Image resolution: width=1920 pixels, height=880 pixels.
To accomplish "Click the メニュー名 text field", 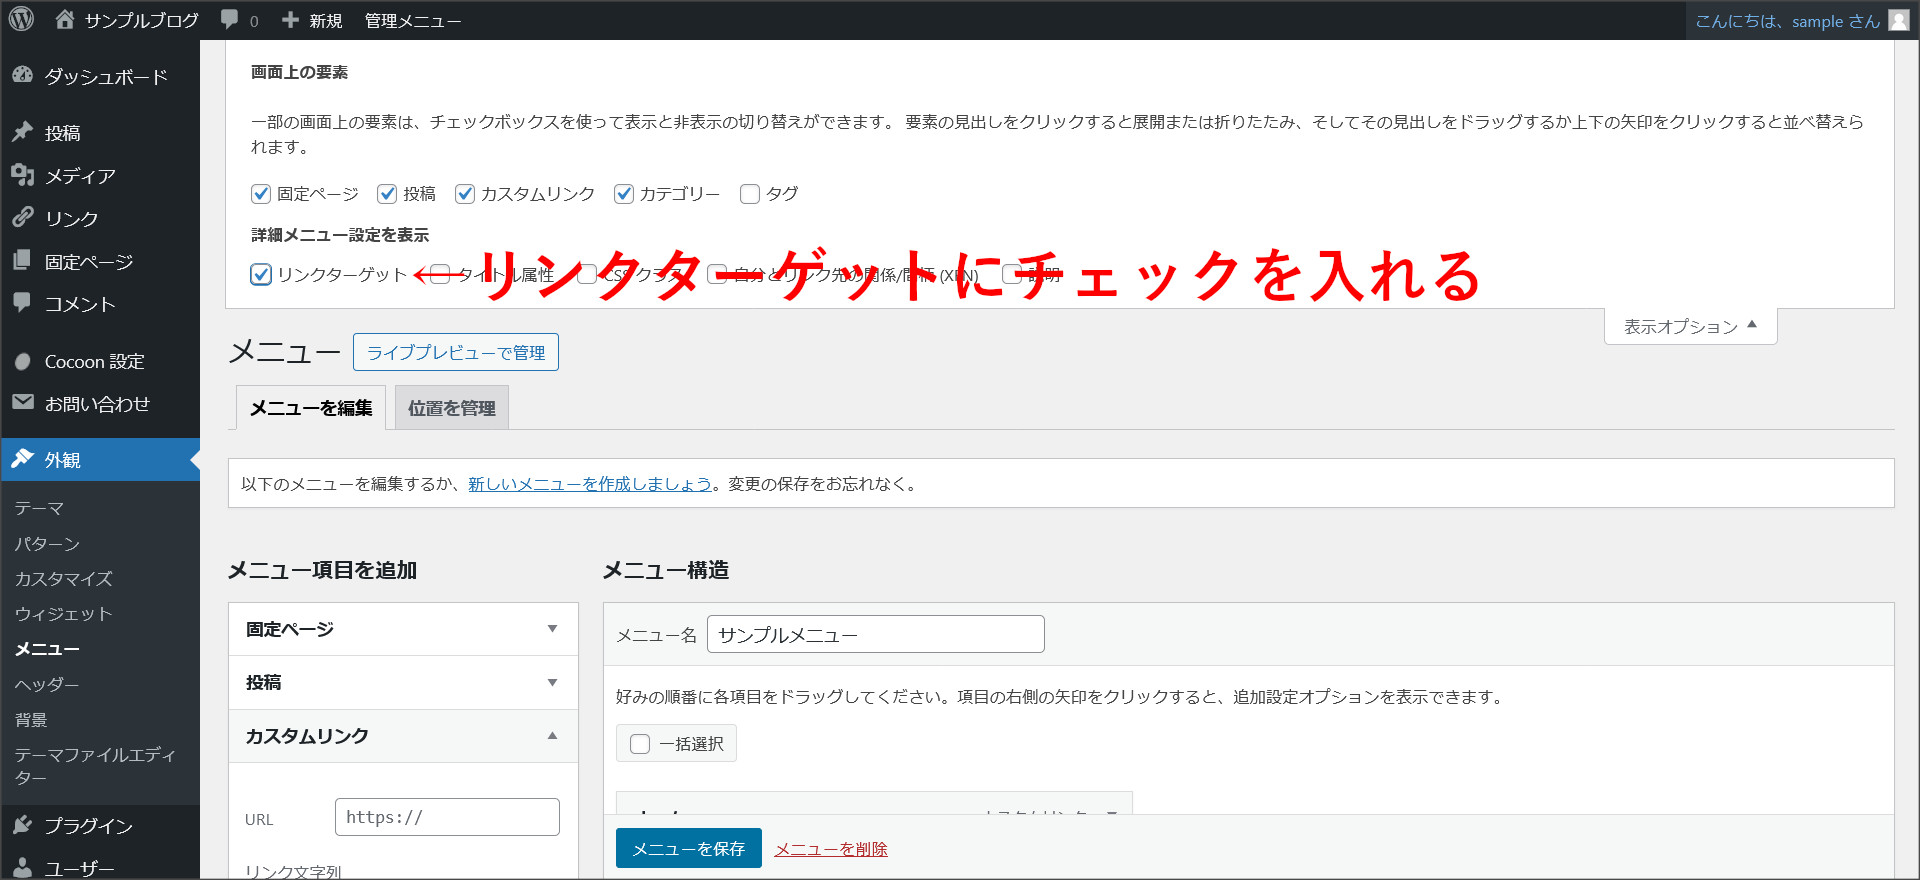I will click(x=875, y=635).
